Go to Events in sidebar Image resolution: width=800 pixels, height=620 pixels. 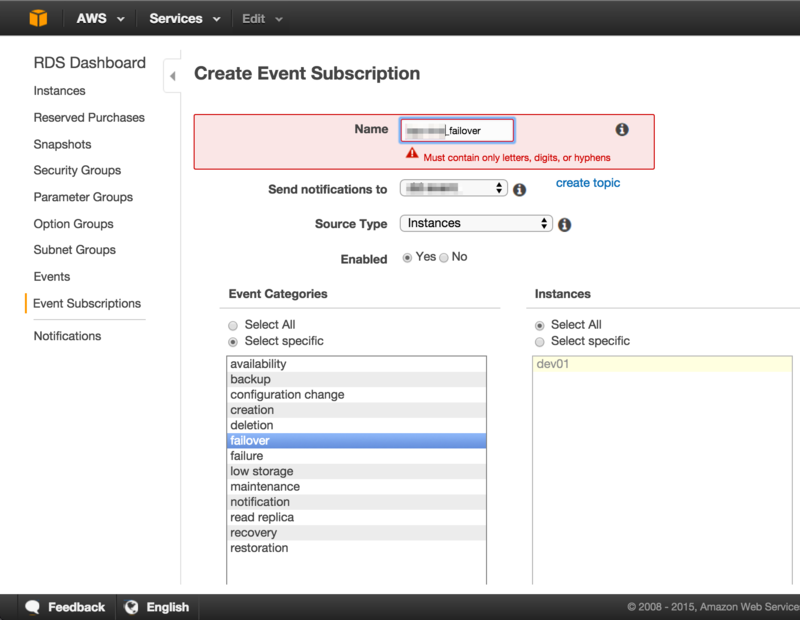(x=52, y=277)
